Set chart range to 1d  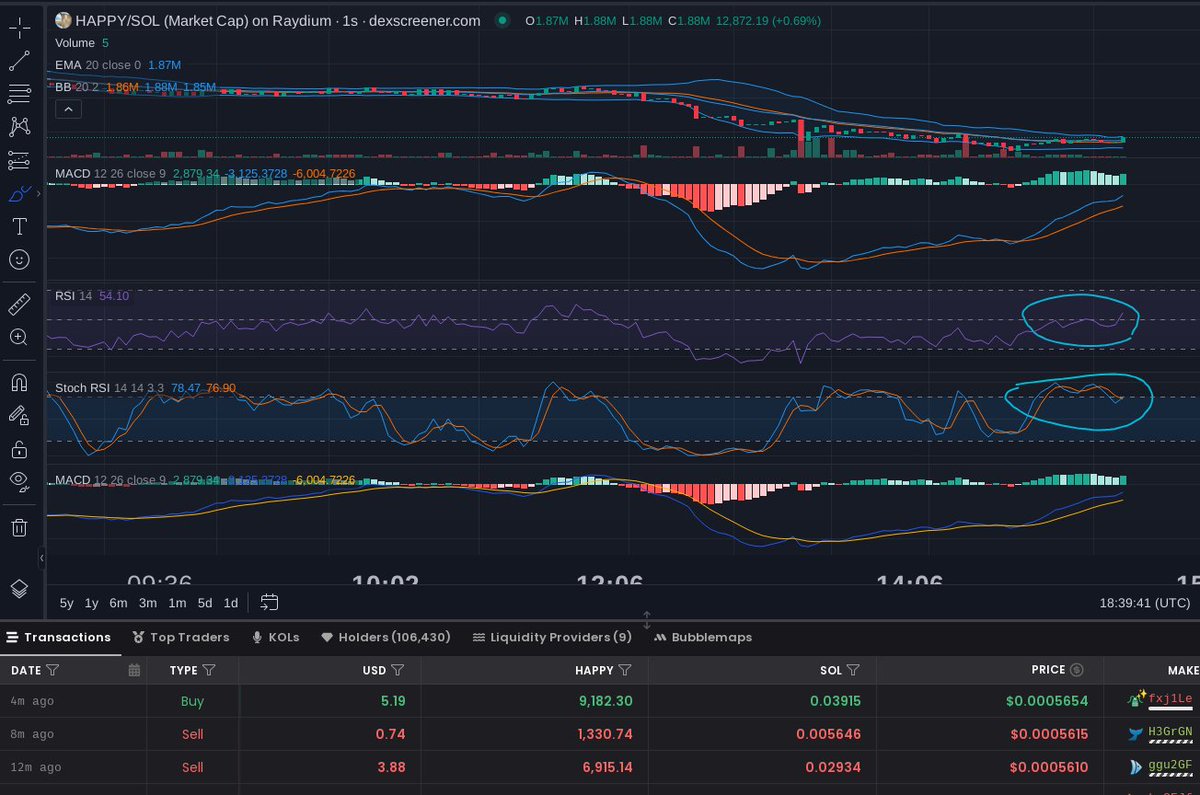click(x=231, y=603)
